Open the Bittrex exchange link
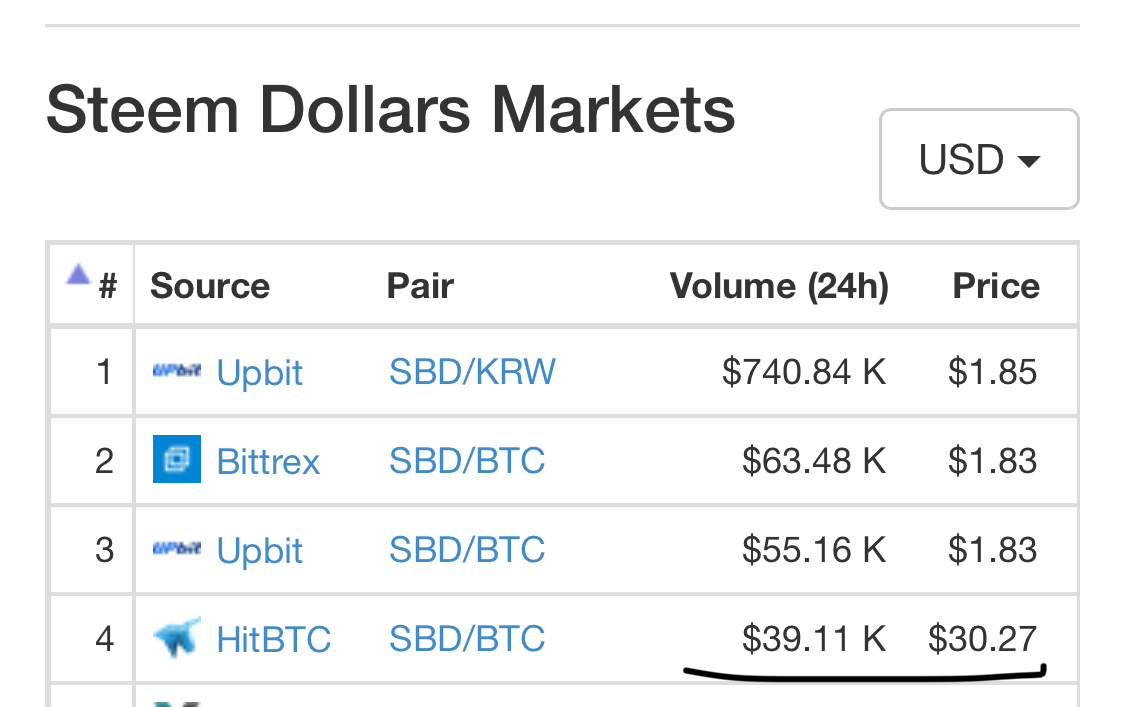Viewport: 1125px width, 707px height. (x=268, y=462)
